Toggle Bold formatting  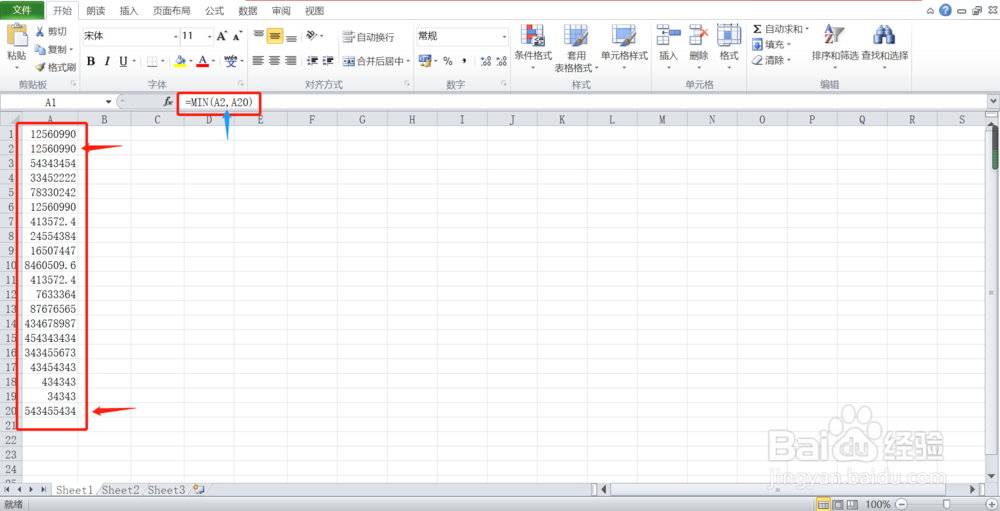coord(91,61)
